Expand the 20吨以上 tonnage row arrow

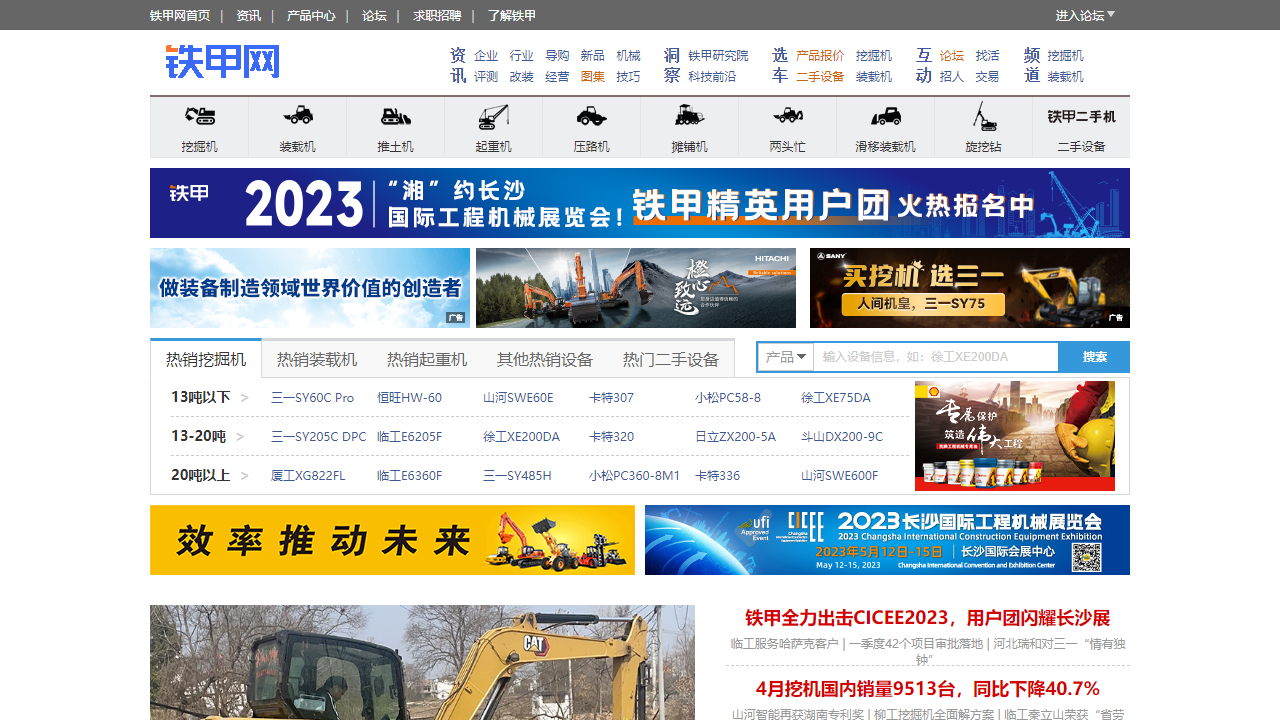coord(245,476)
